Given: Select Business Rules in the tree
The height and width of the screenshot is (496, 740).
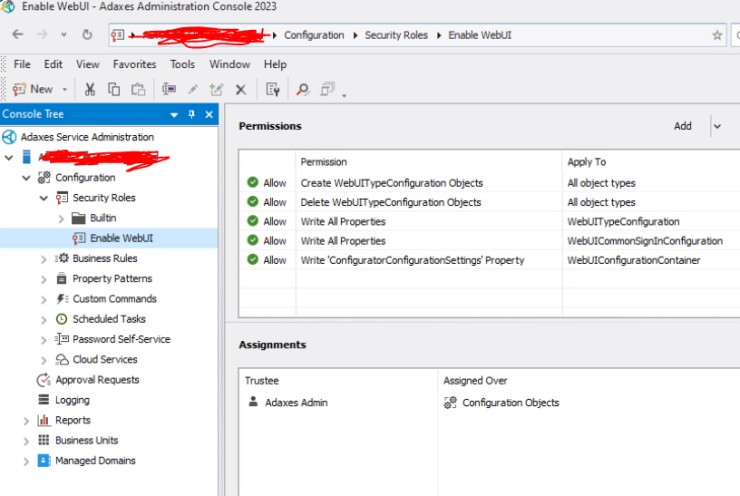Looking at the screenshot, I should point(105,259).
